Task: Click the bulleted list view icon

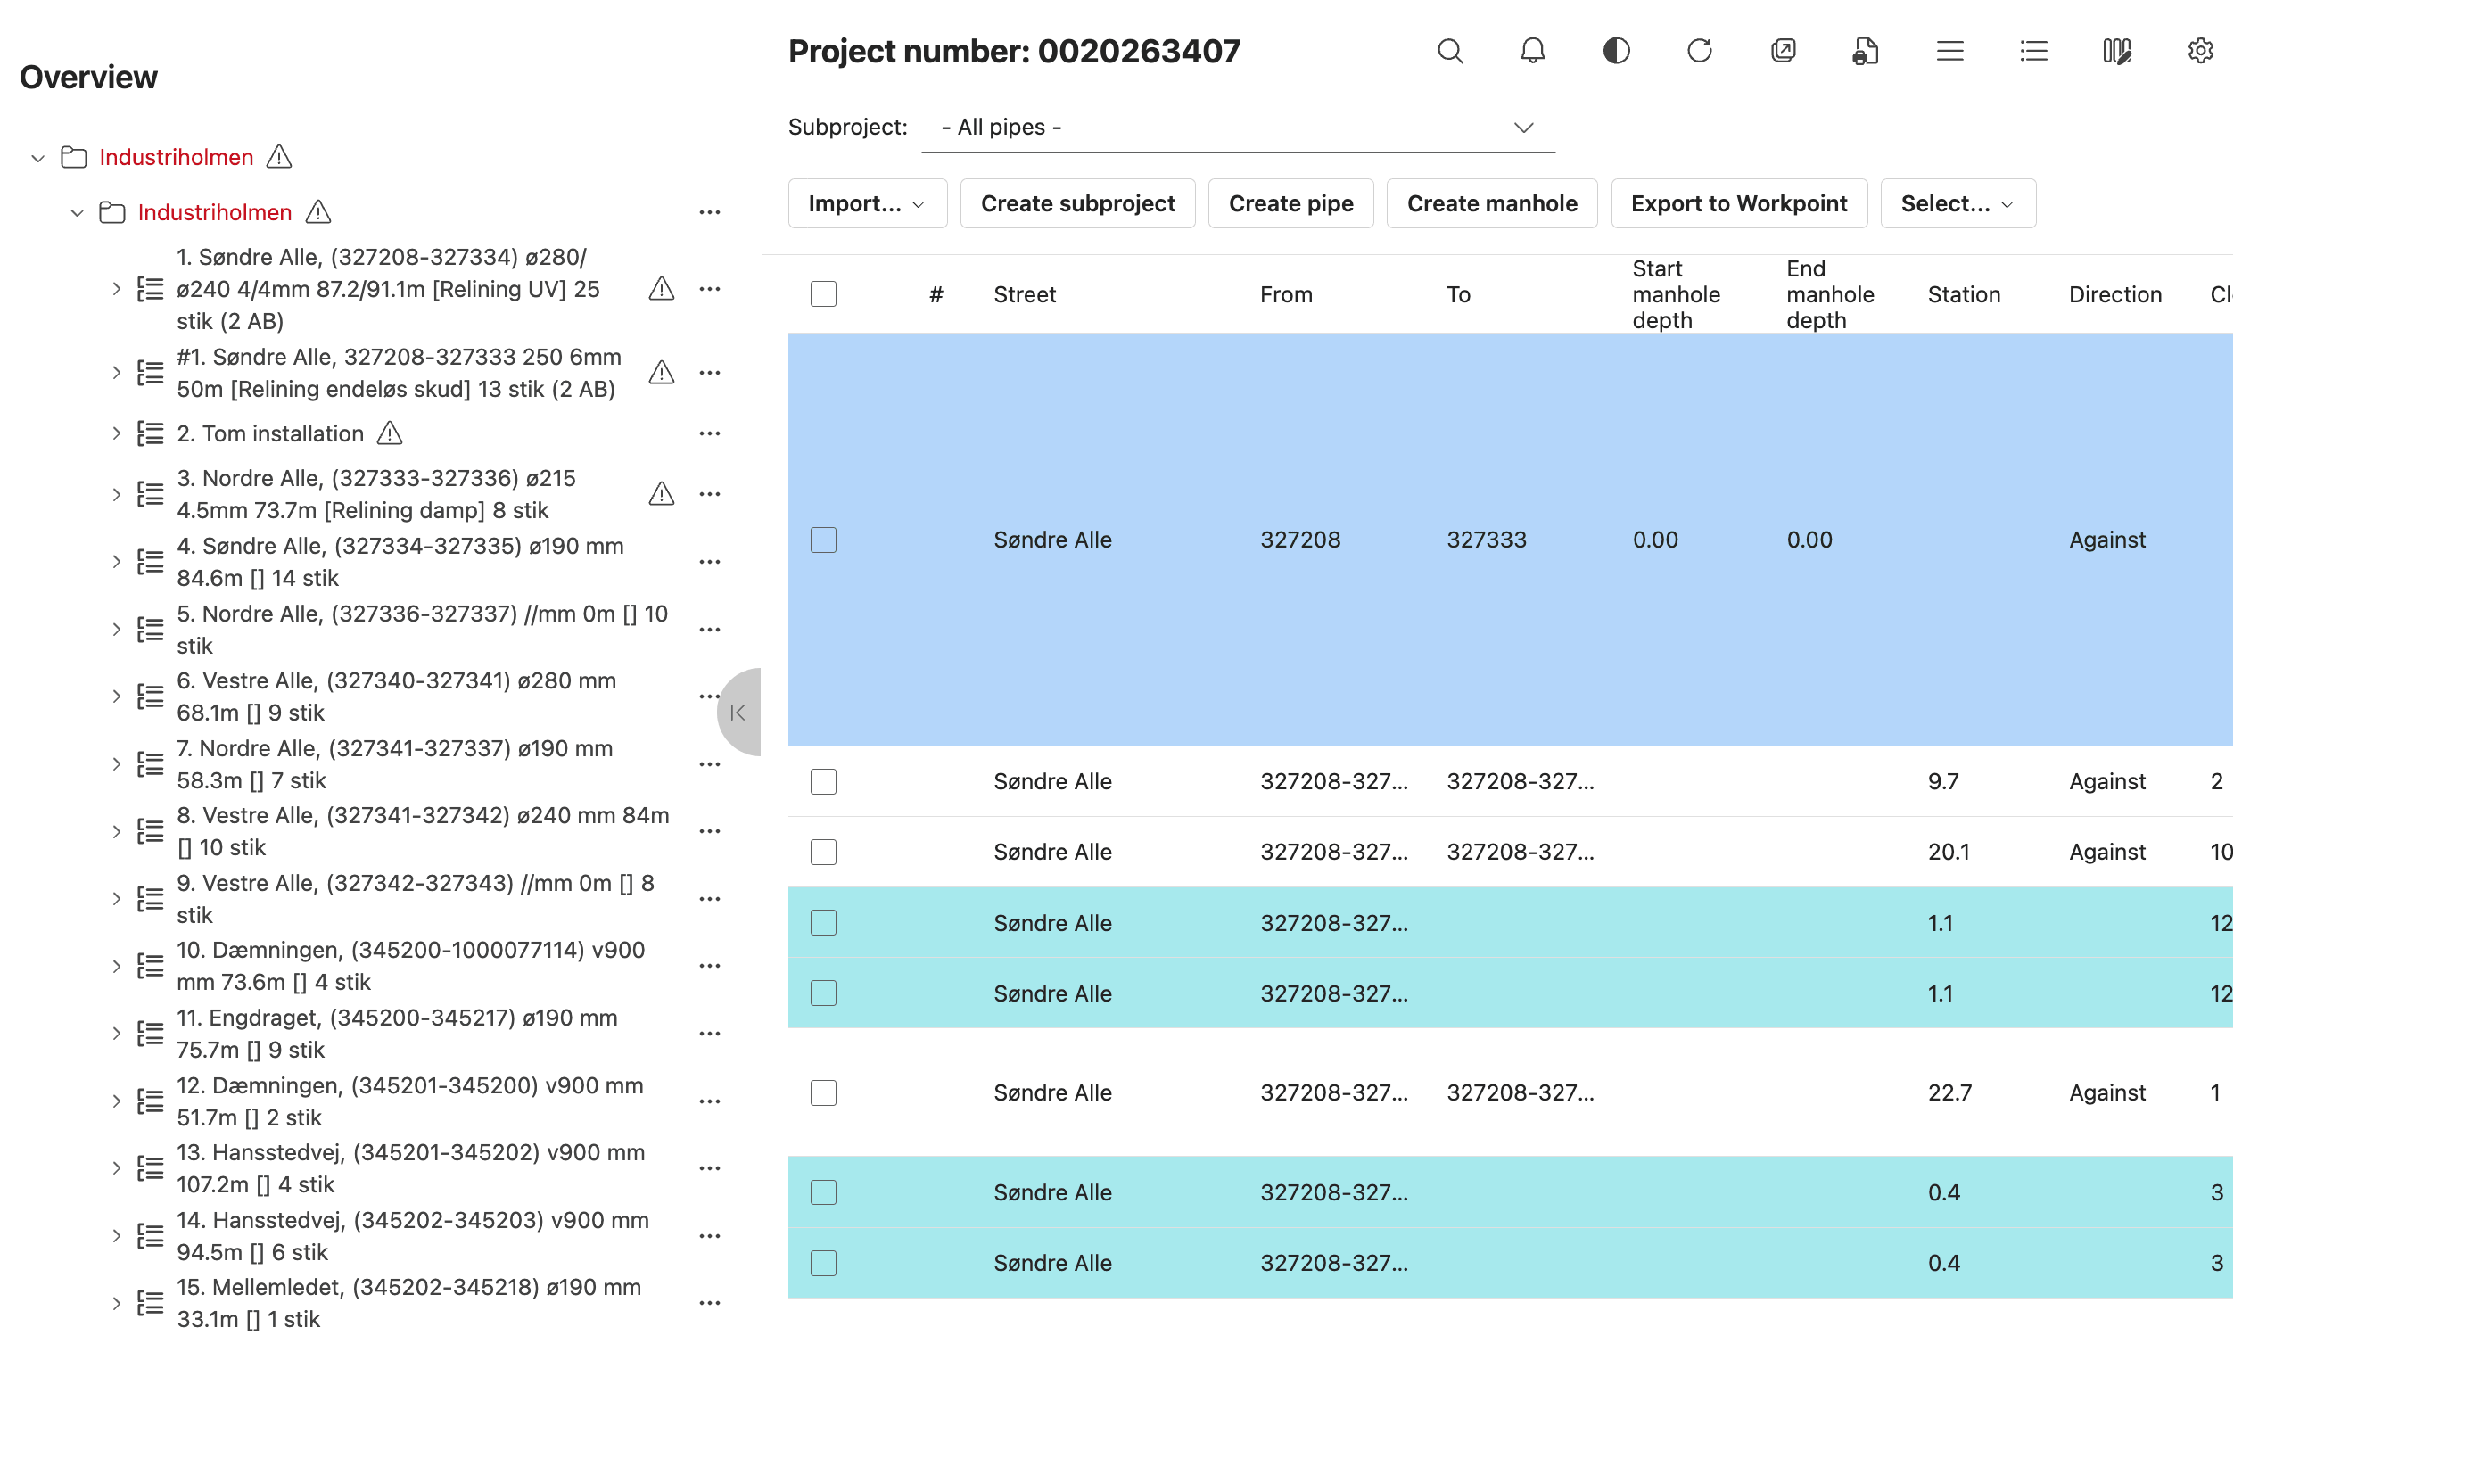Action: [2033, 51]
